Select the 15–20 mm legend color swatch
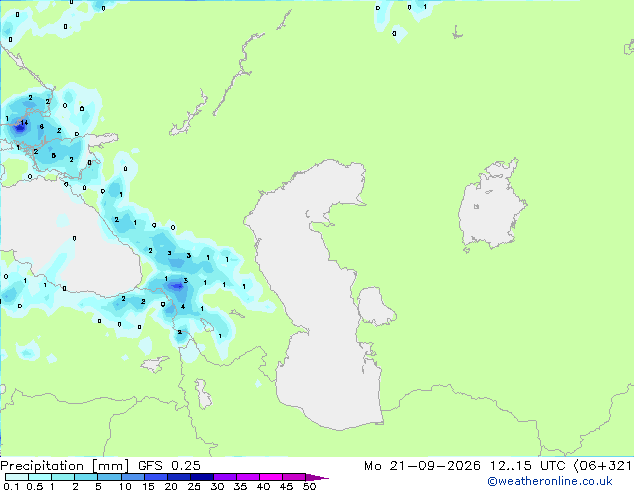Image resolution: width=634 pixels, height=490 pixels. pyautogui.click(x=156, y=477)
